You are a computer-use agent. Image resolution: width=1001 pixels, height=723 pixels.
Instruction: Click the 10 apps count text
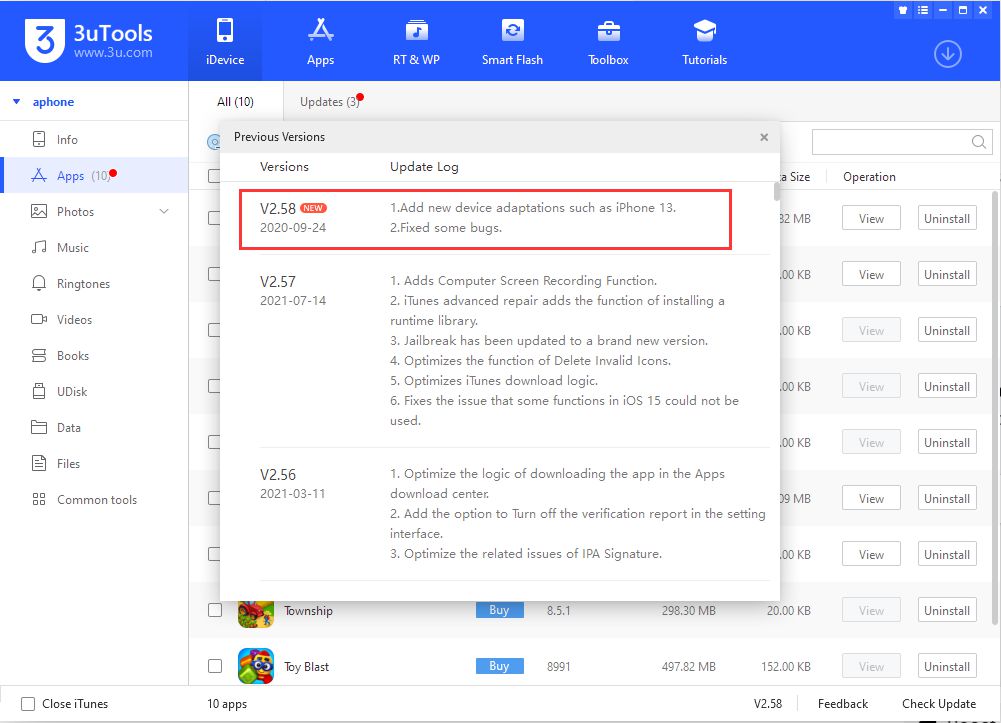(227, 704)
